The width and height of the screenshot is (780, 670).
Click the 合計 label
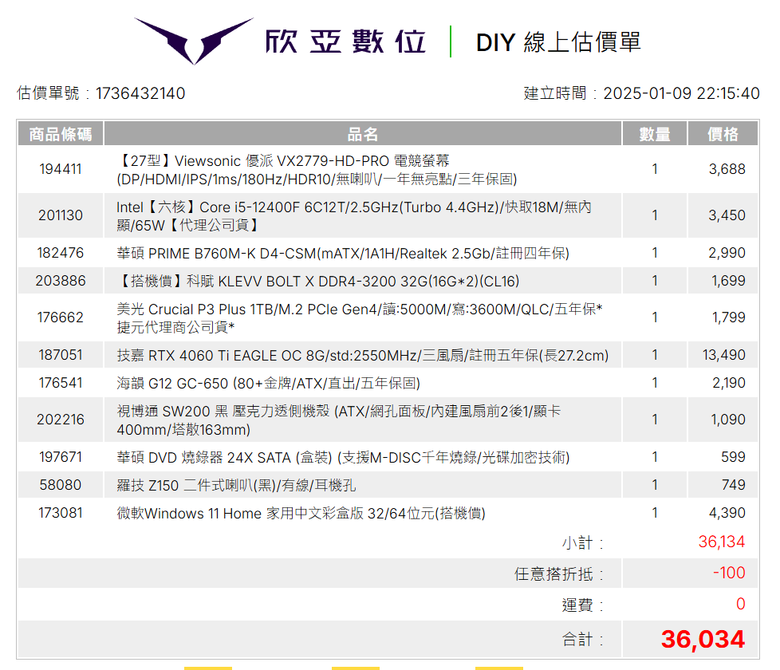tap(583, 640)
